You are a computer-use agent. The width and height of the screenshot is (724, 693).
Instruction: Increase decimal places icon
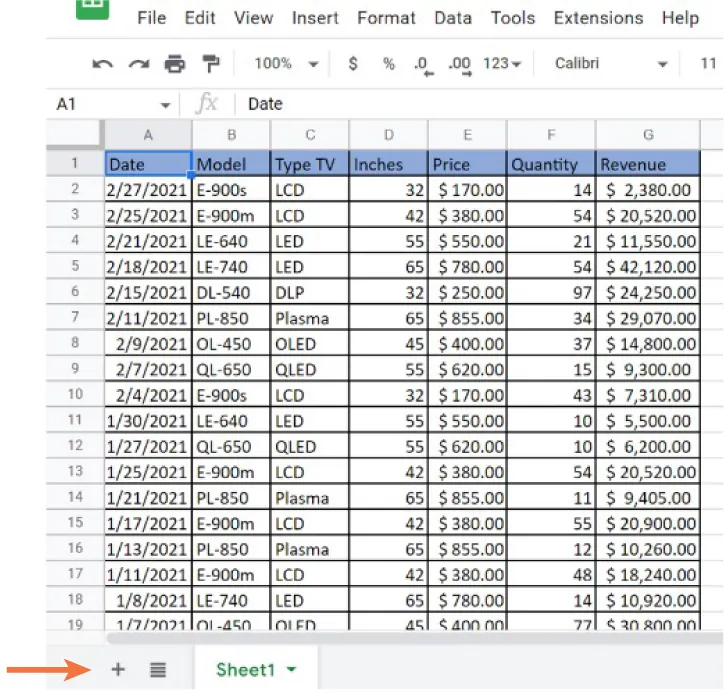(459, 65)
